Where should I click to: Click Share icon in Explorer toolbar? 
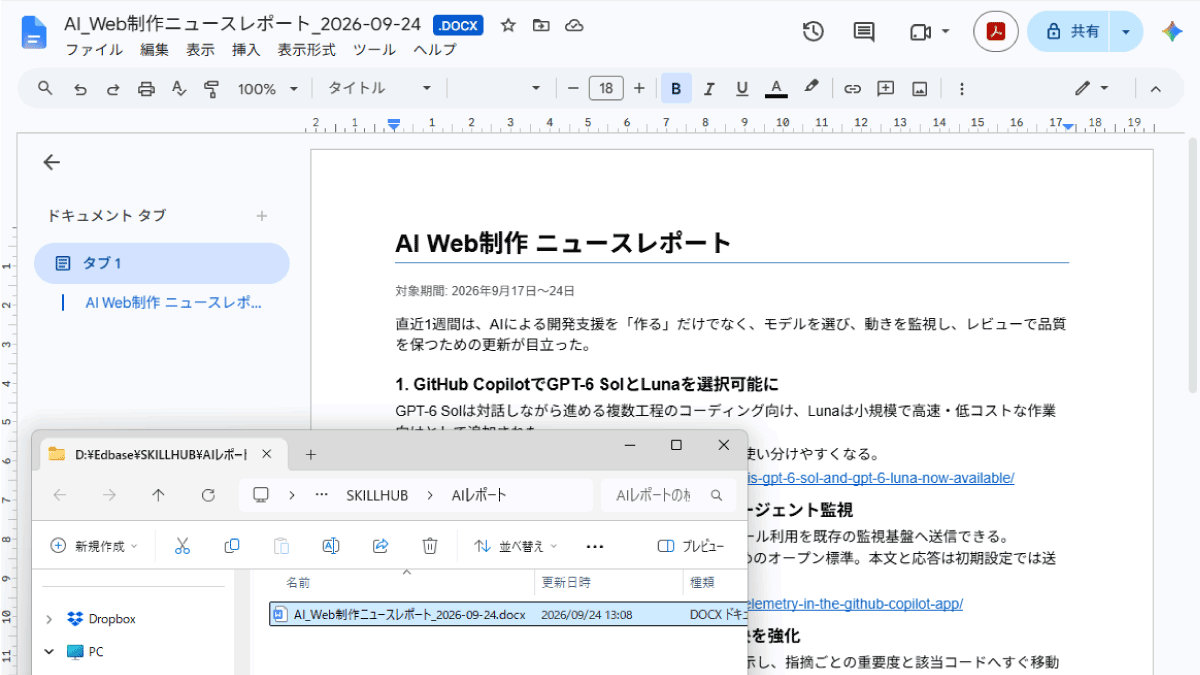tap(380, 546)
